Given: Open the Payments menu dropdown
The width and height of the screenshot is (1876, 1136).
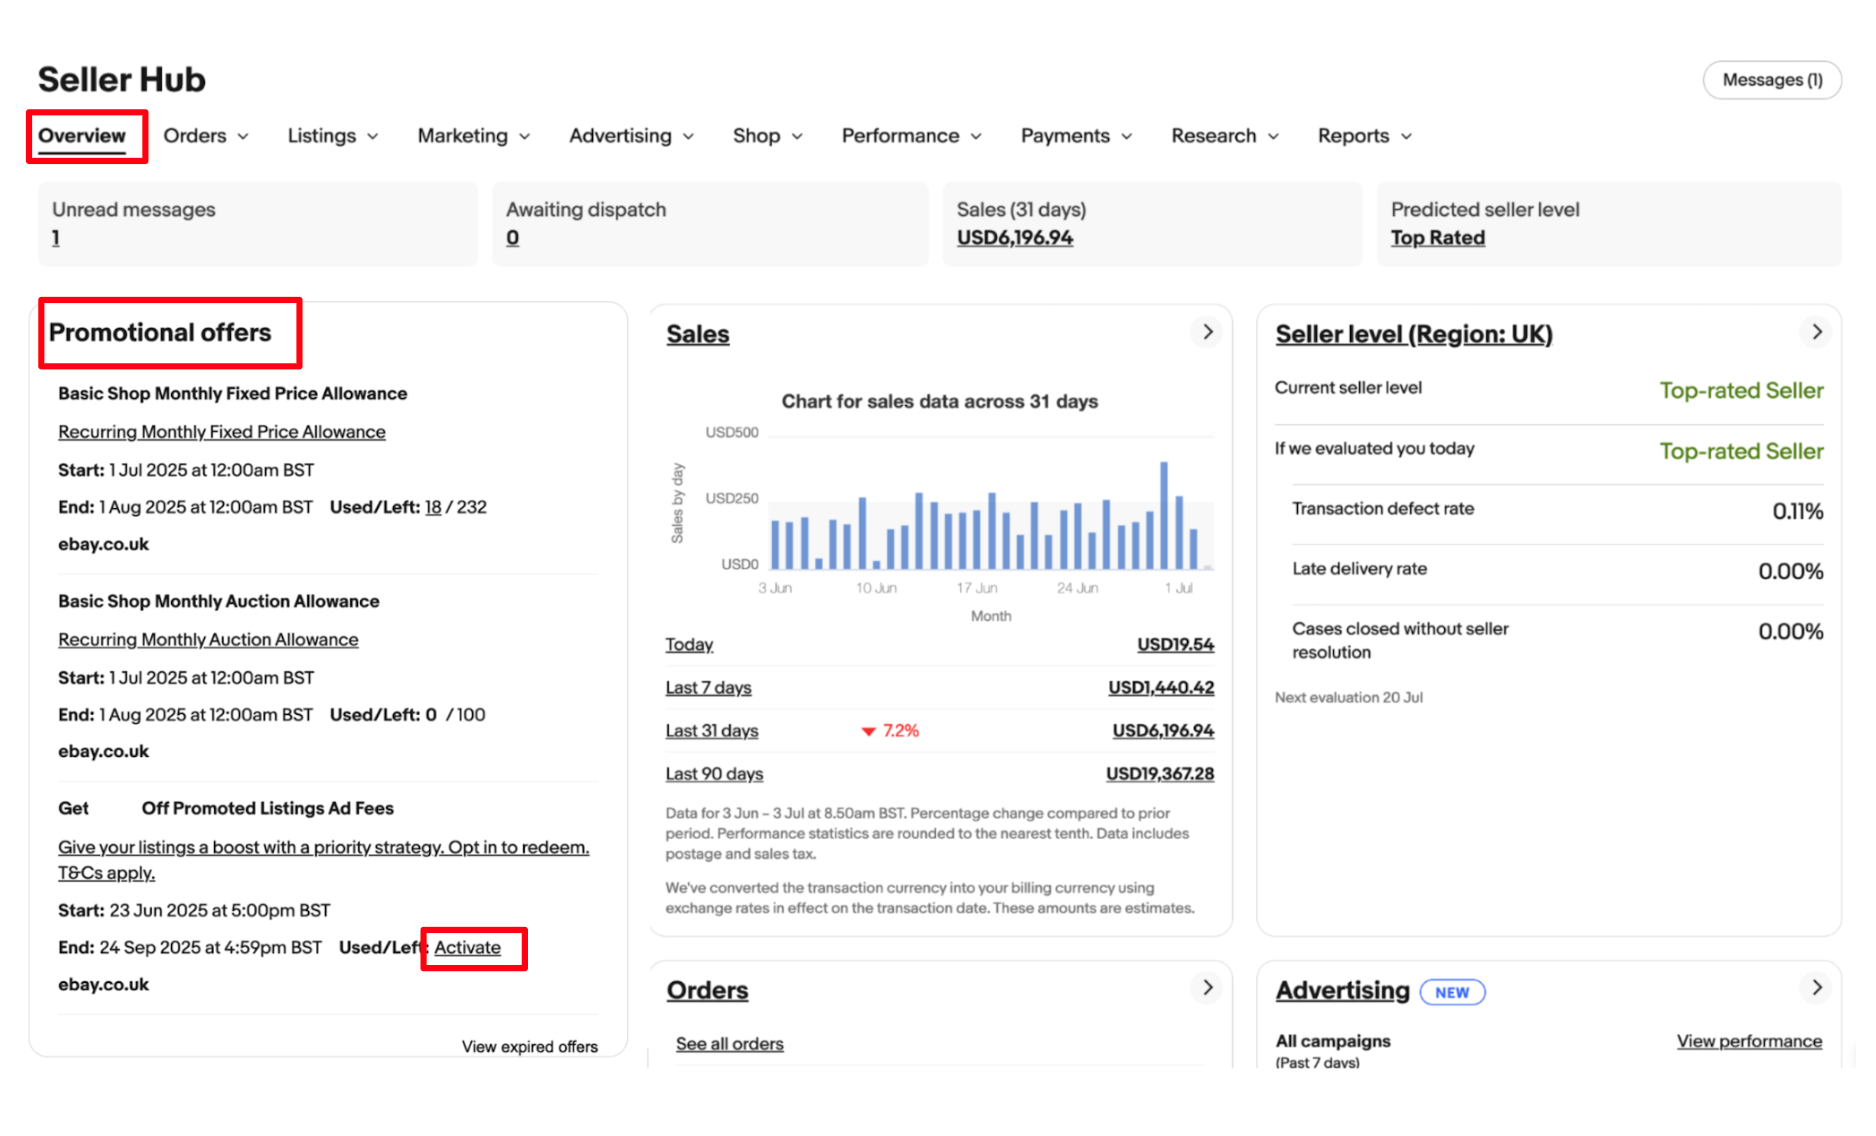Looking at the screenshot, I should click(1077, 136).
